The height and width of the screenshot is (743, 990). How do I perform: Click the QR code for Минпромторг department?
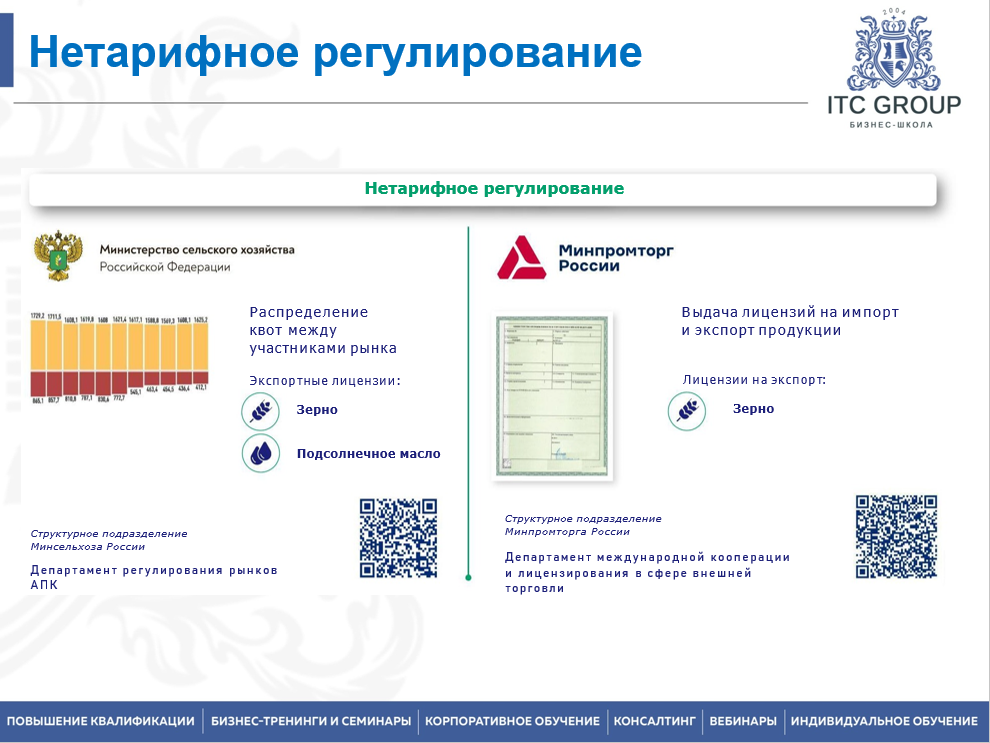coord(896,537)
